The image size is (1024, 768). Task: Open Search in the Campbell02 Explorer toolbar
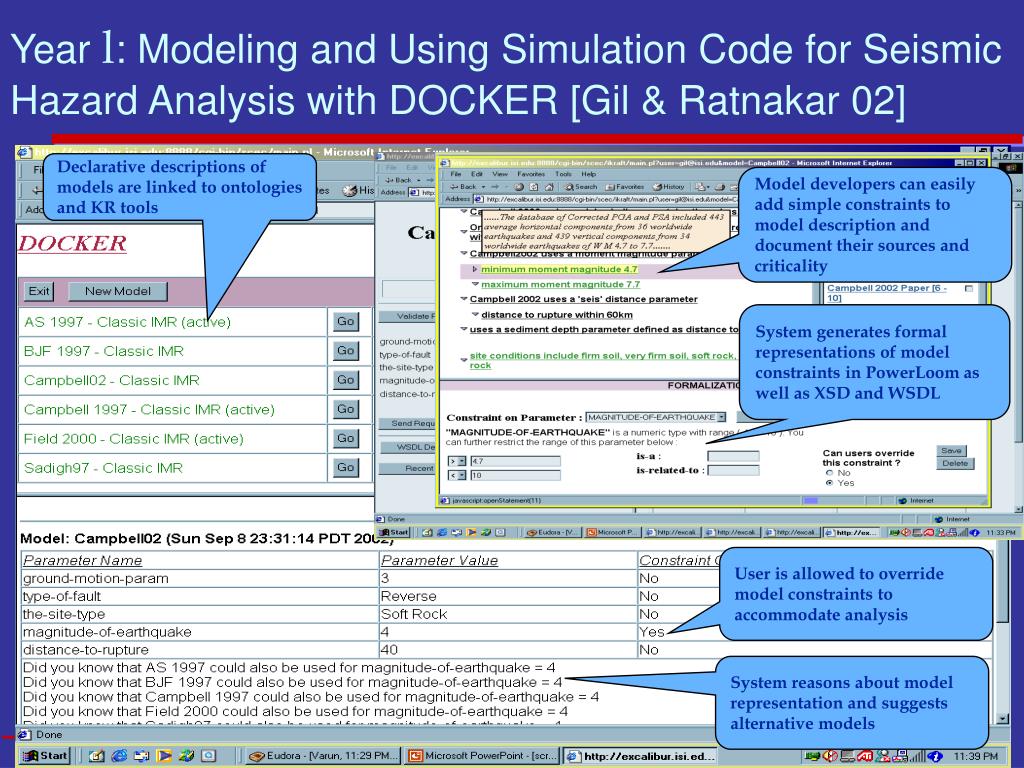tap(581, 187)
